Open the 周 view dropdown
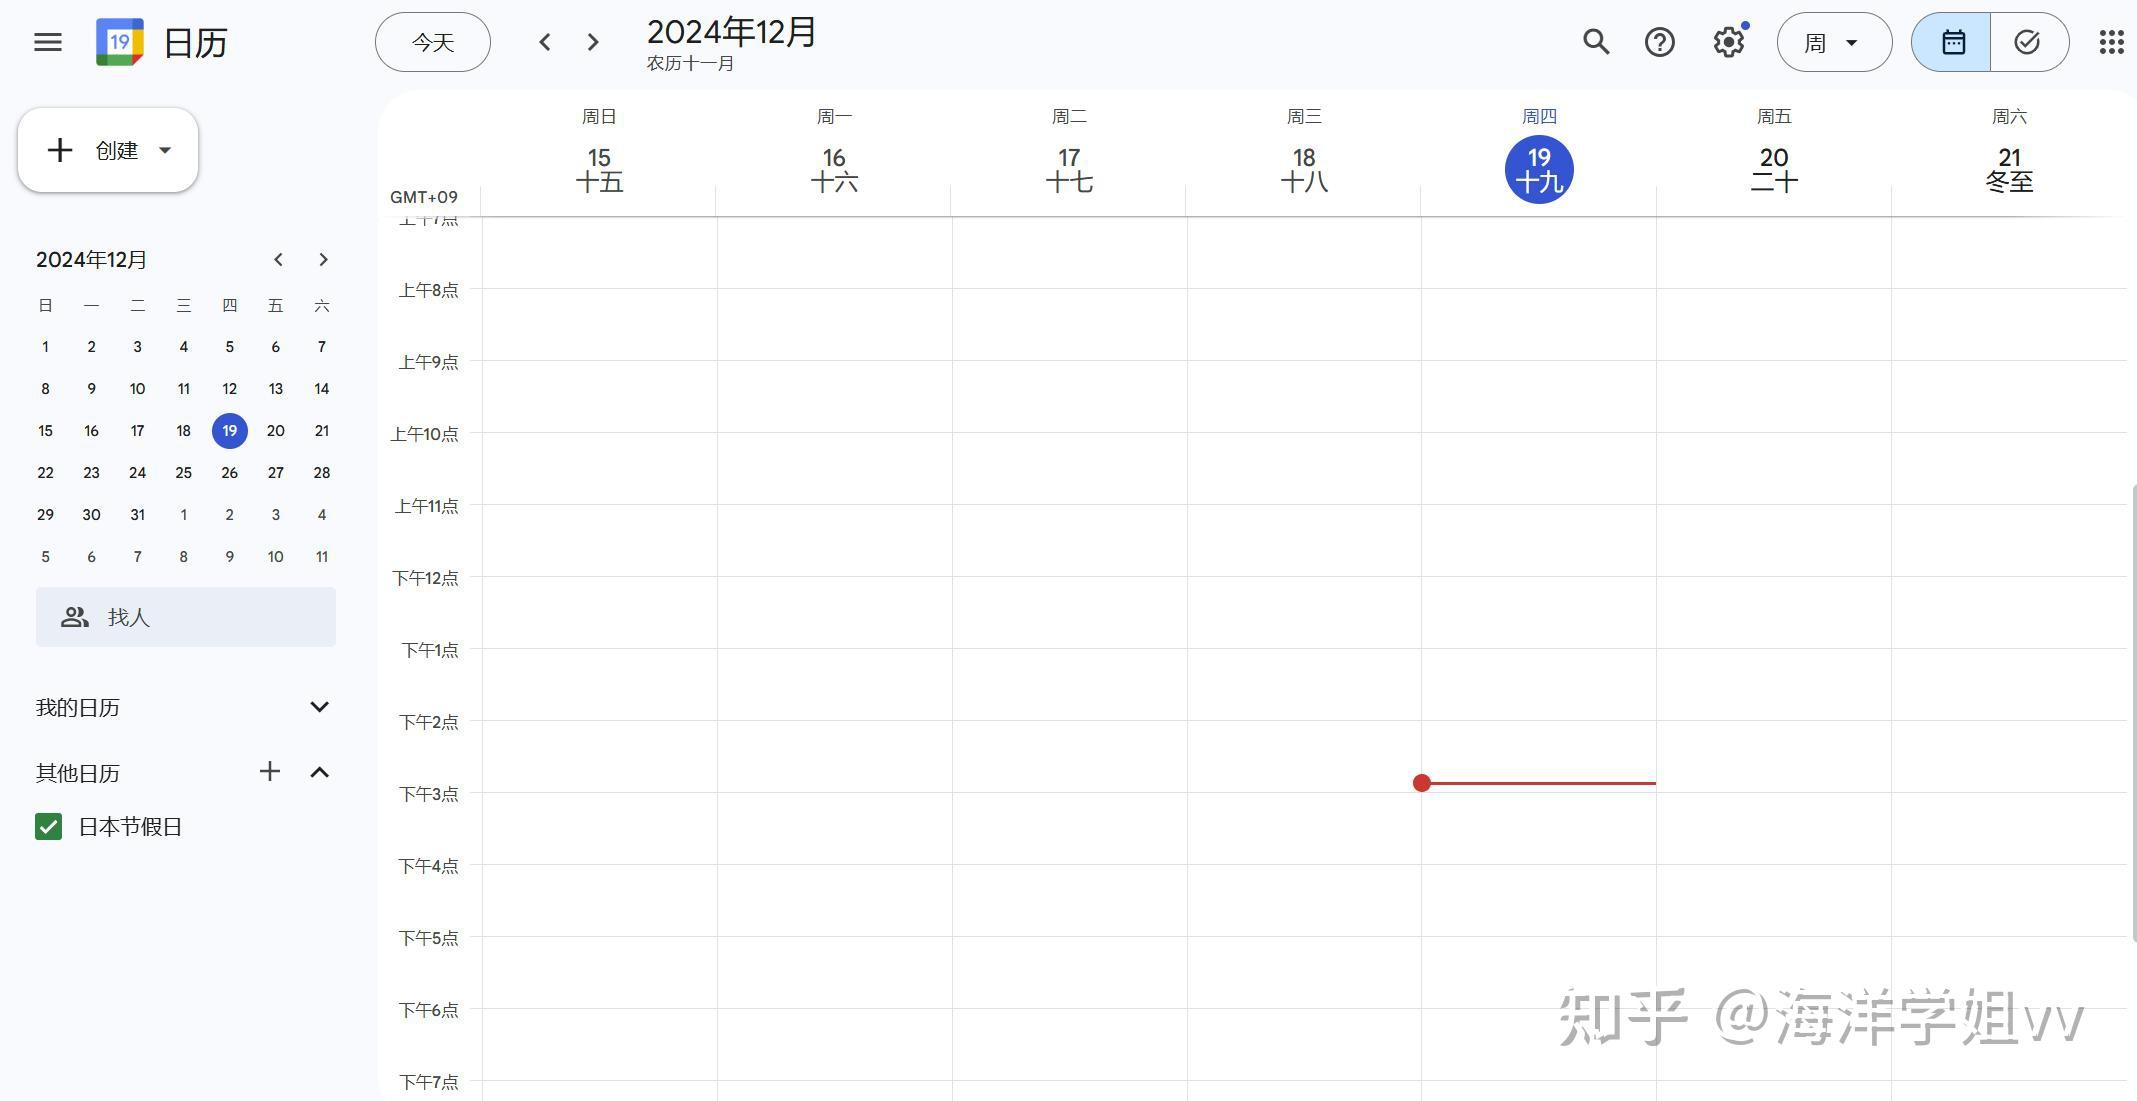The height and width of the screenshot is (1101, 2137). [x=1833, y=42]
